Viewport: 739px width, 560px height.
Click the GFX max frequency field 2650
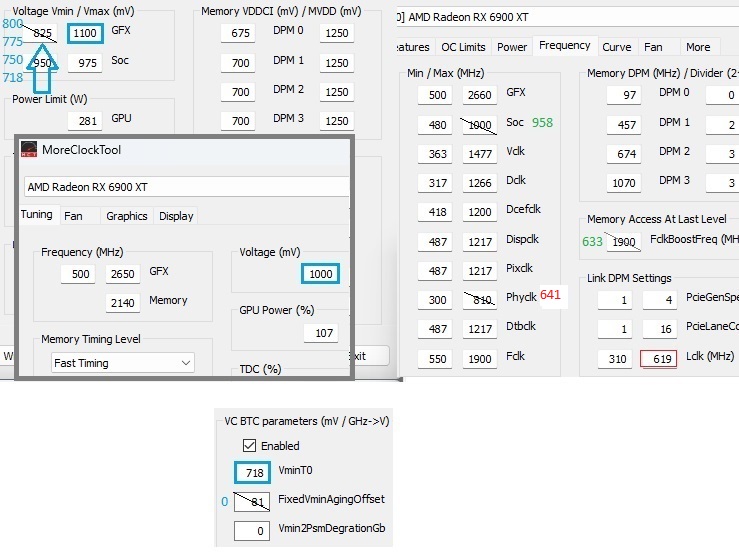(123, 274)
